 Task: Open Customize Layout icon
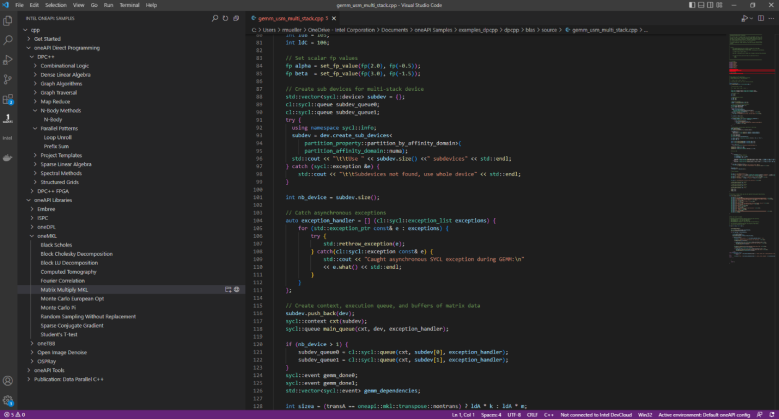click(719, 5)
